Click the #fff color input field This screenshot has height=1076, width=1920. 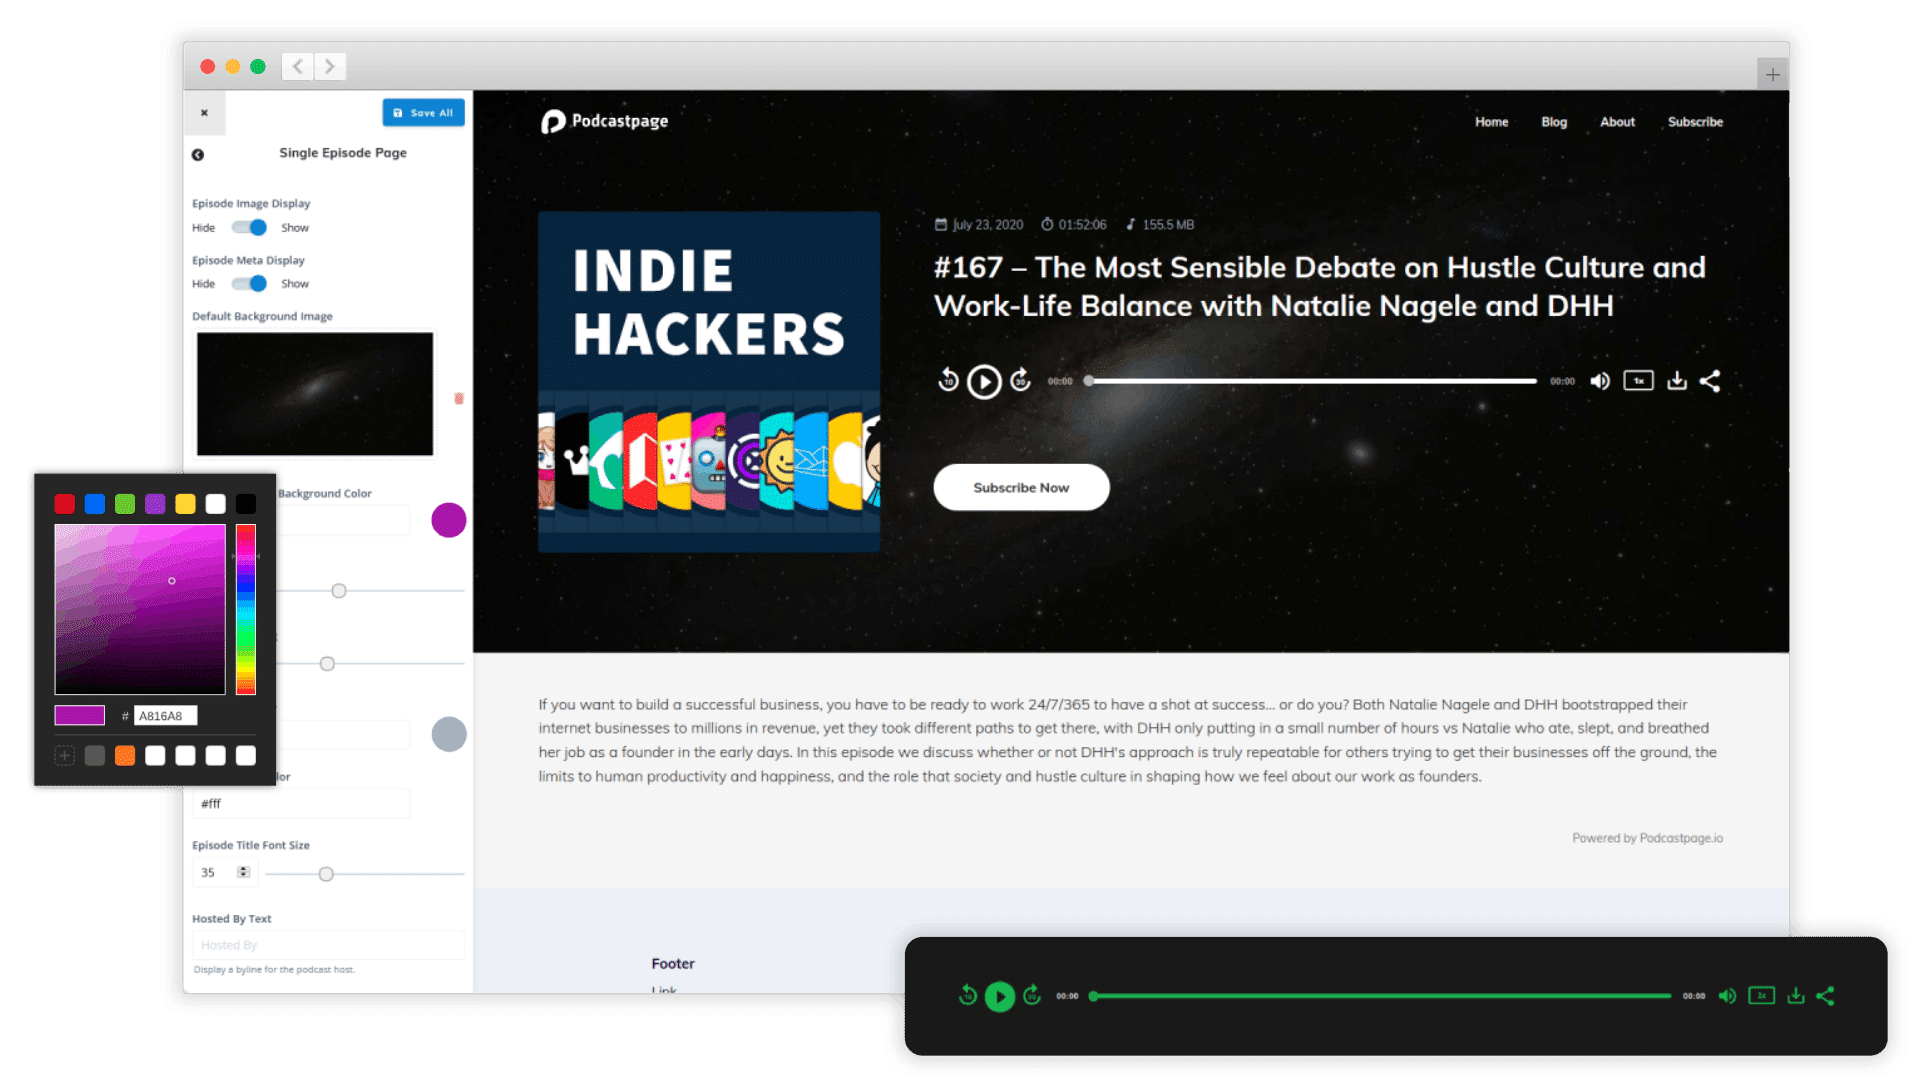click(x=301, y=804)
